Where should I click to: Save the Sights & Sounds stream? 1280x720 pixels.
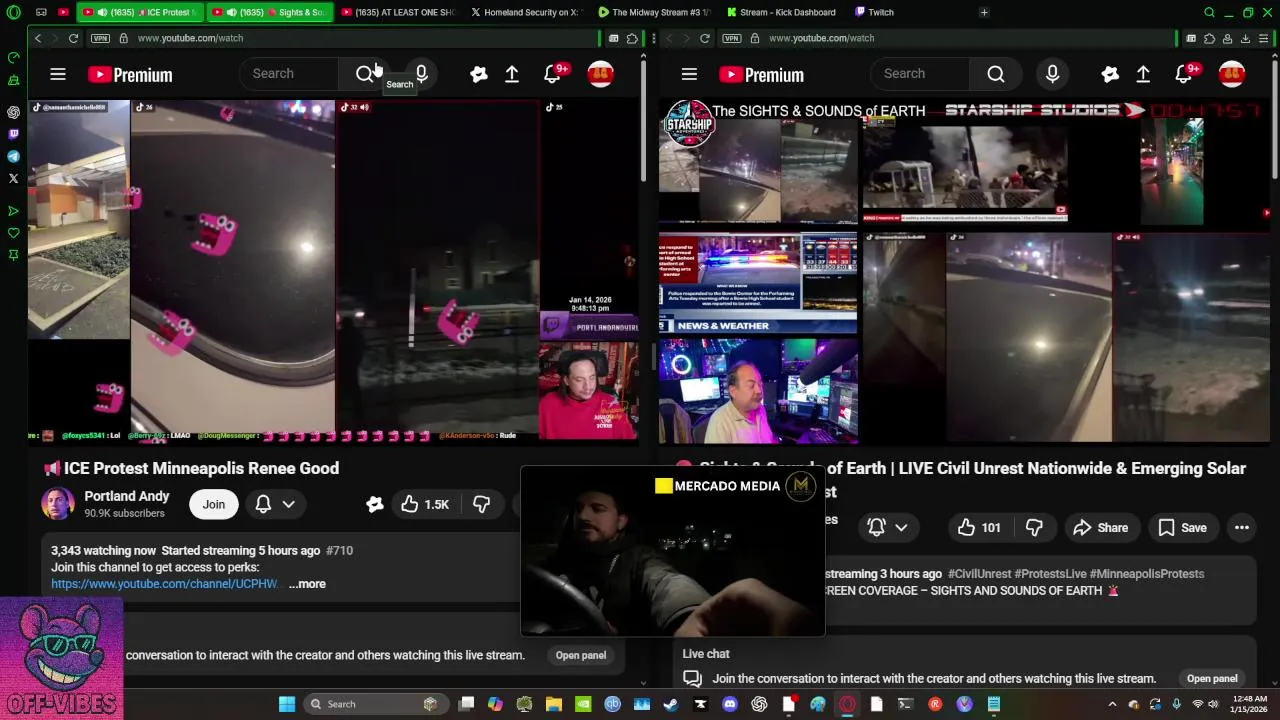click(x=1182, y=528)
